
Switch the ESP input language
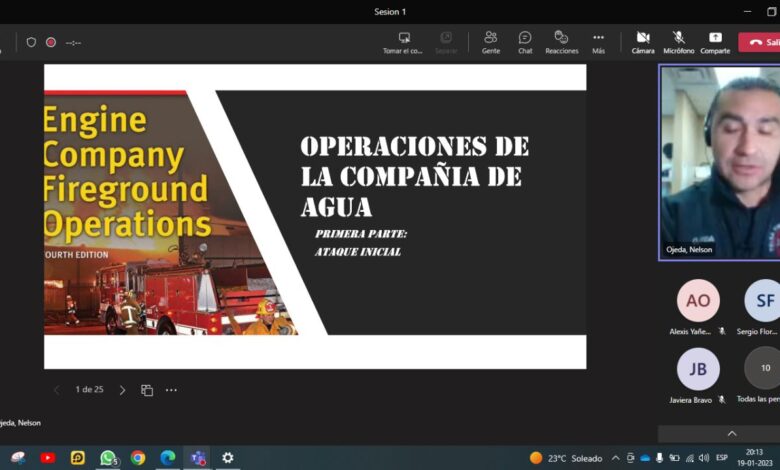[721, 458]
